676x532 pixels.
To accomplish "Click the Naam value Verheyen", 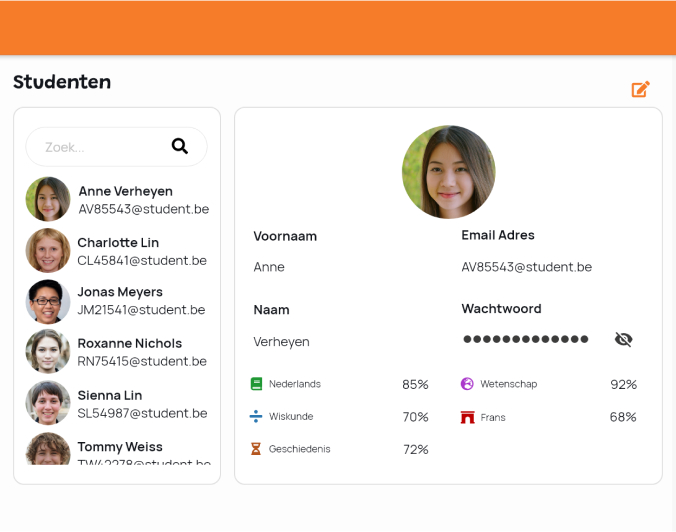I will coord(282,342).
